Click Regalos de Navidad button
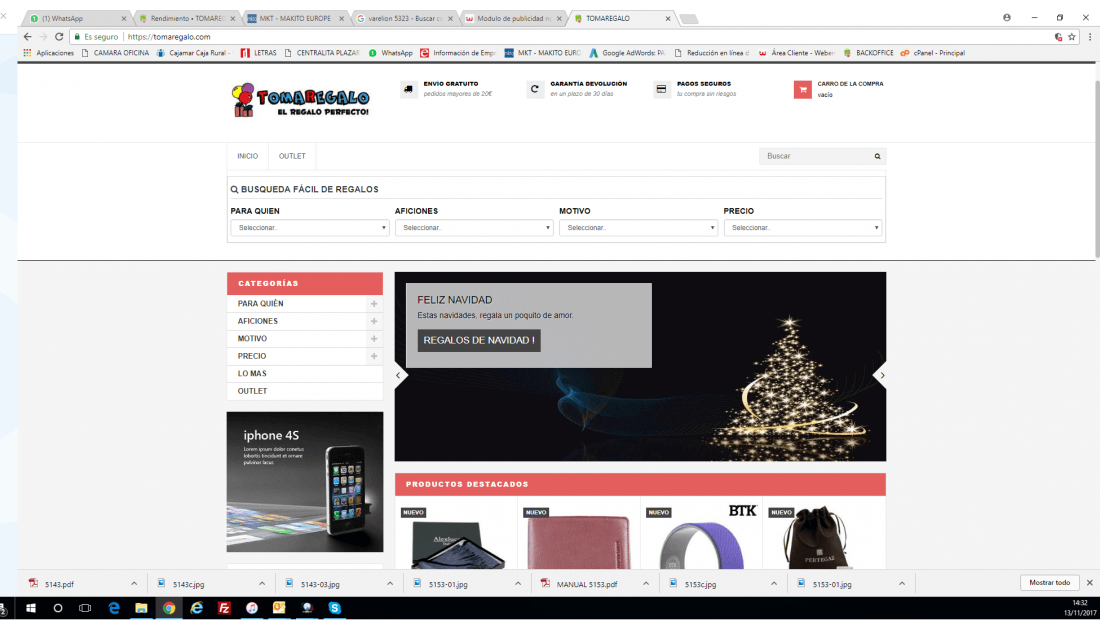Screen dimensions: 1100x621 [479, 340]
